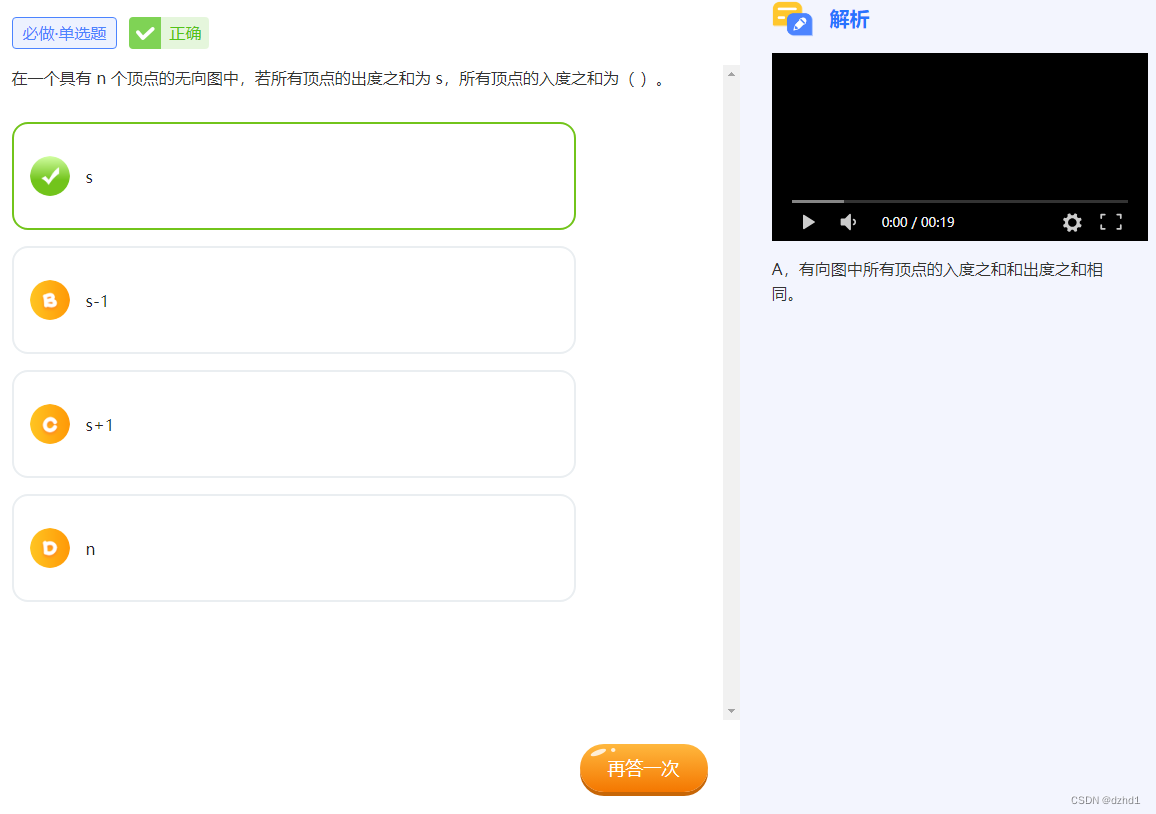Click the orange D badge icon
The height and width of the screenshot is (814, 1156).
50,548
